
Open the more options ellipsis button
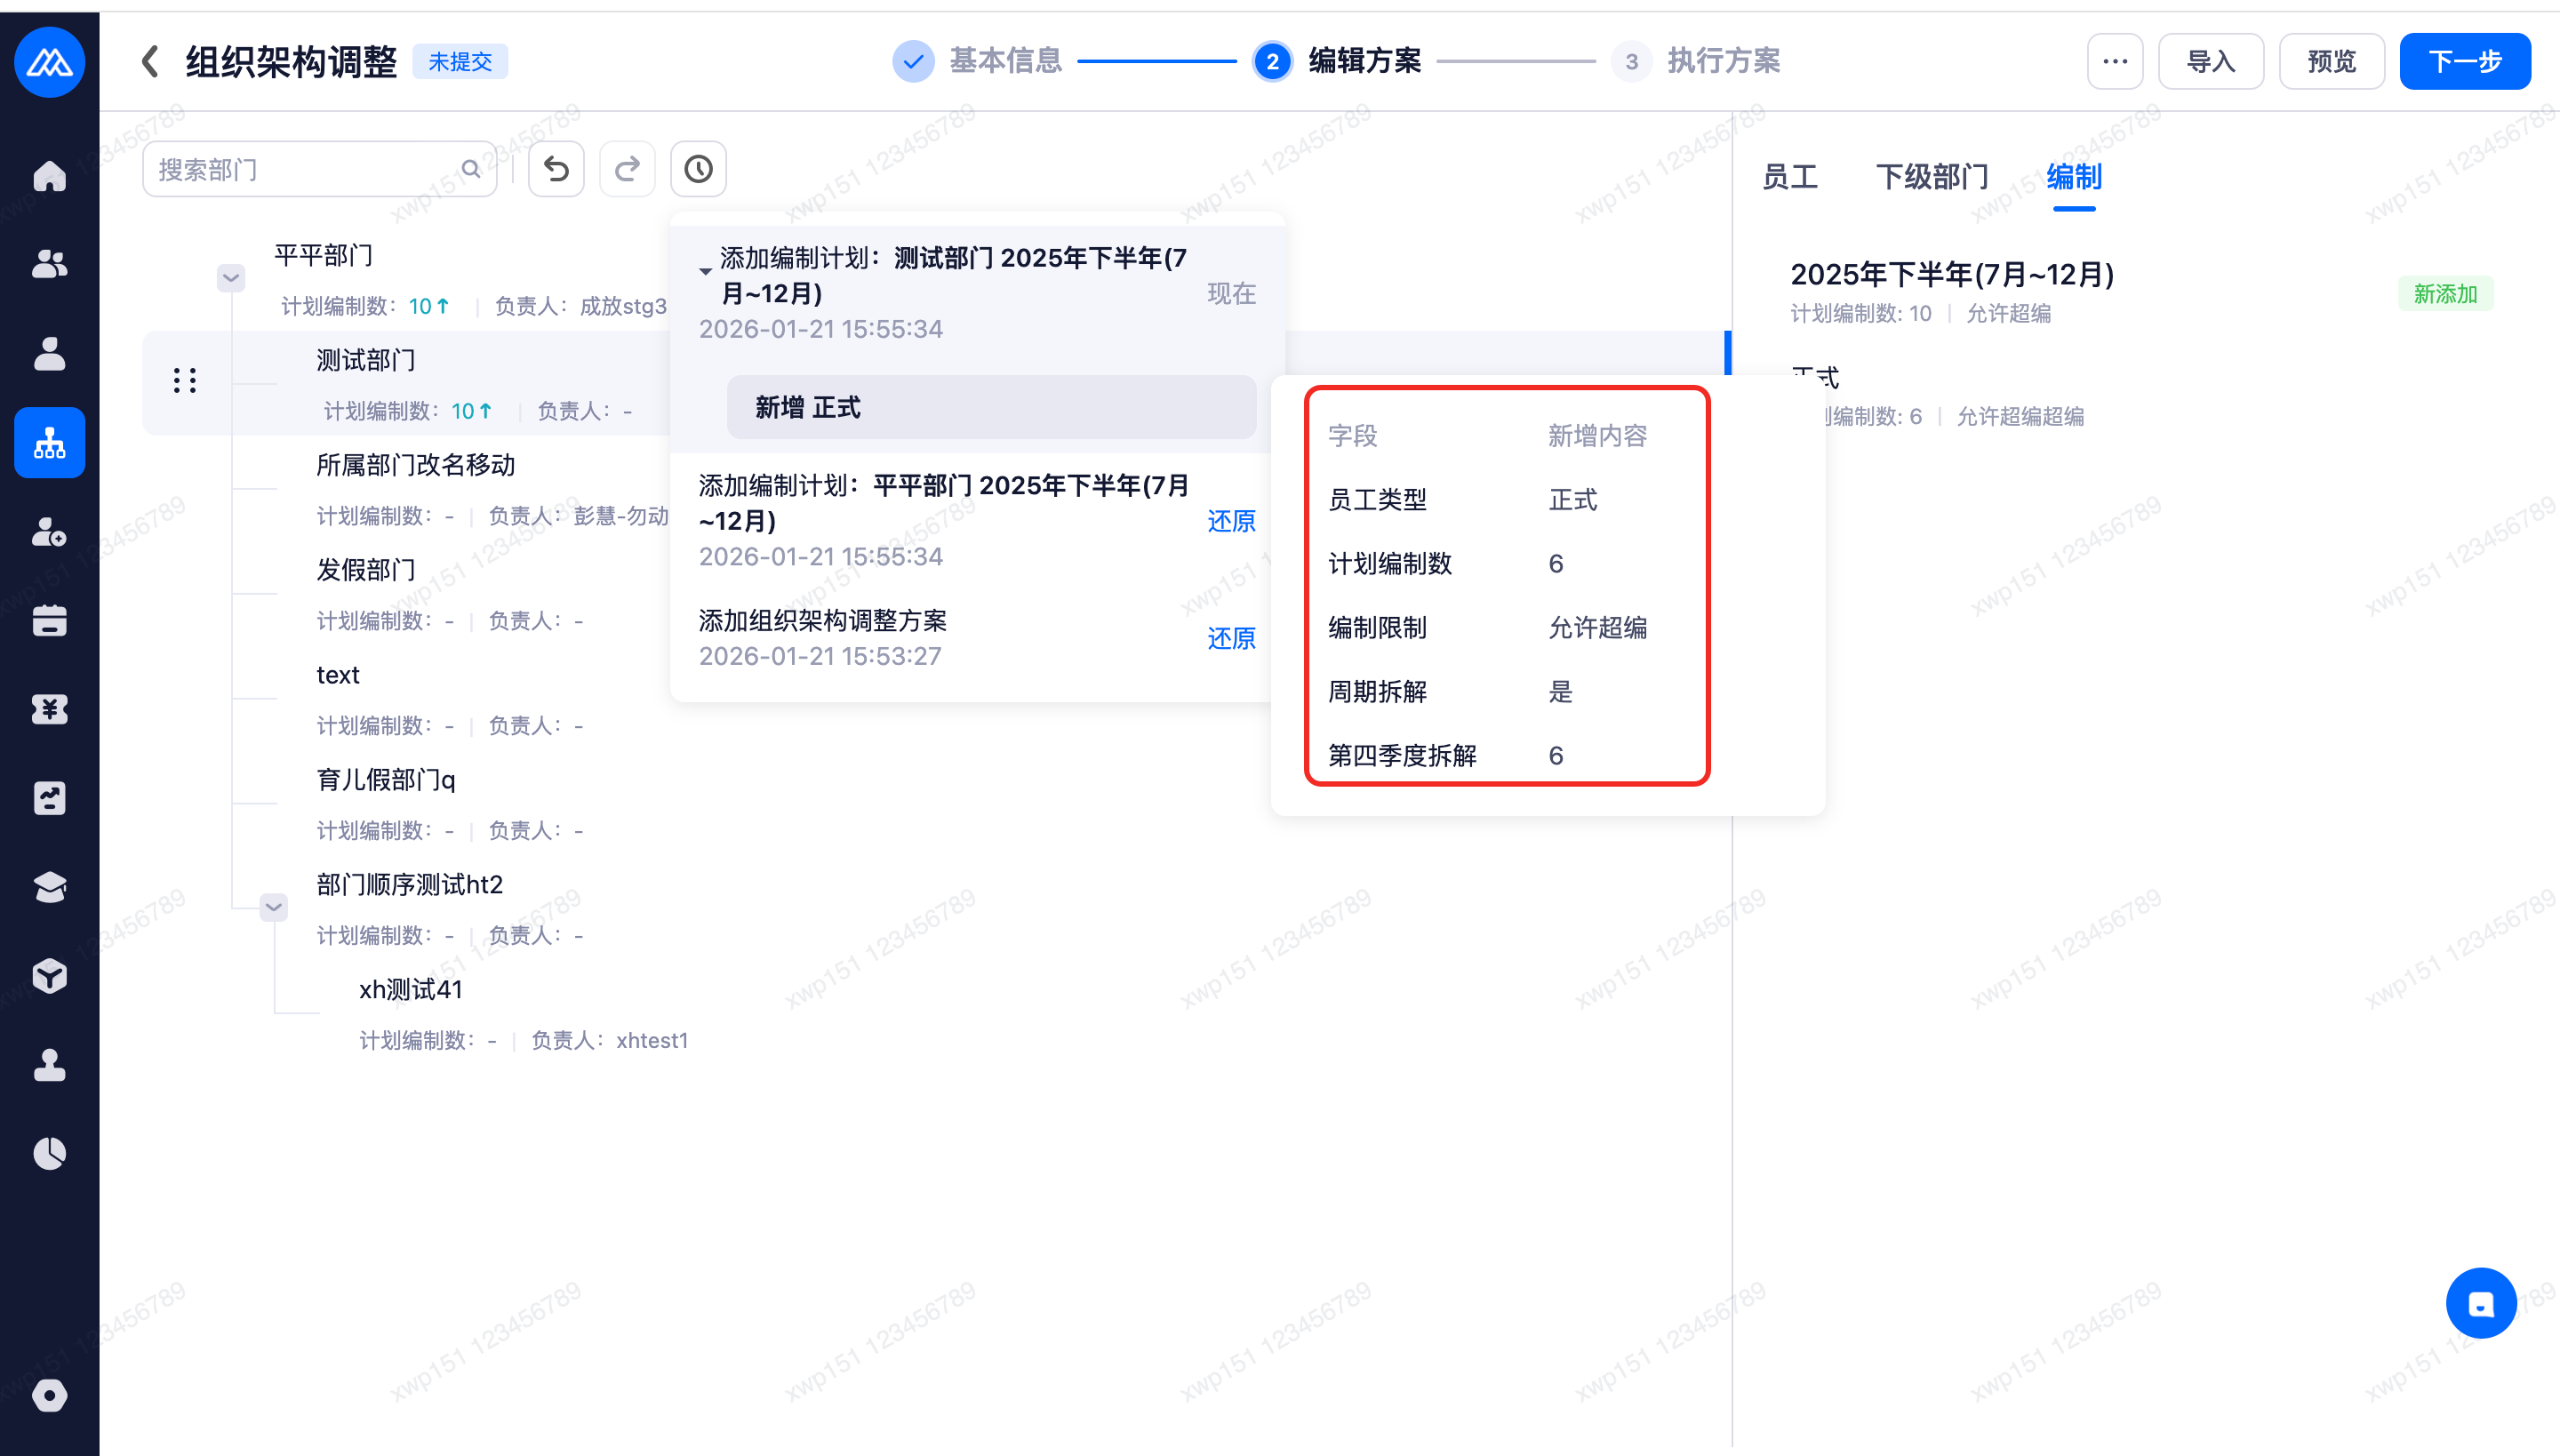click(x=2114, y=61)
